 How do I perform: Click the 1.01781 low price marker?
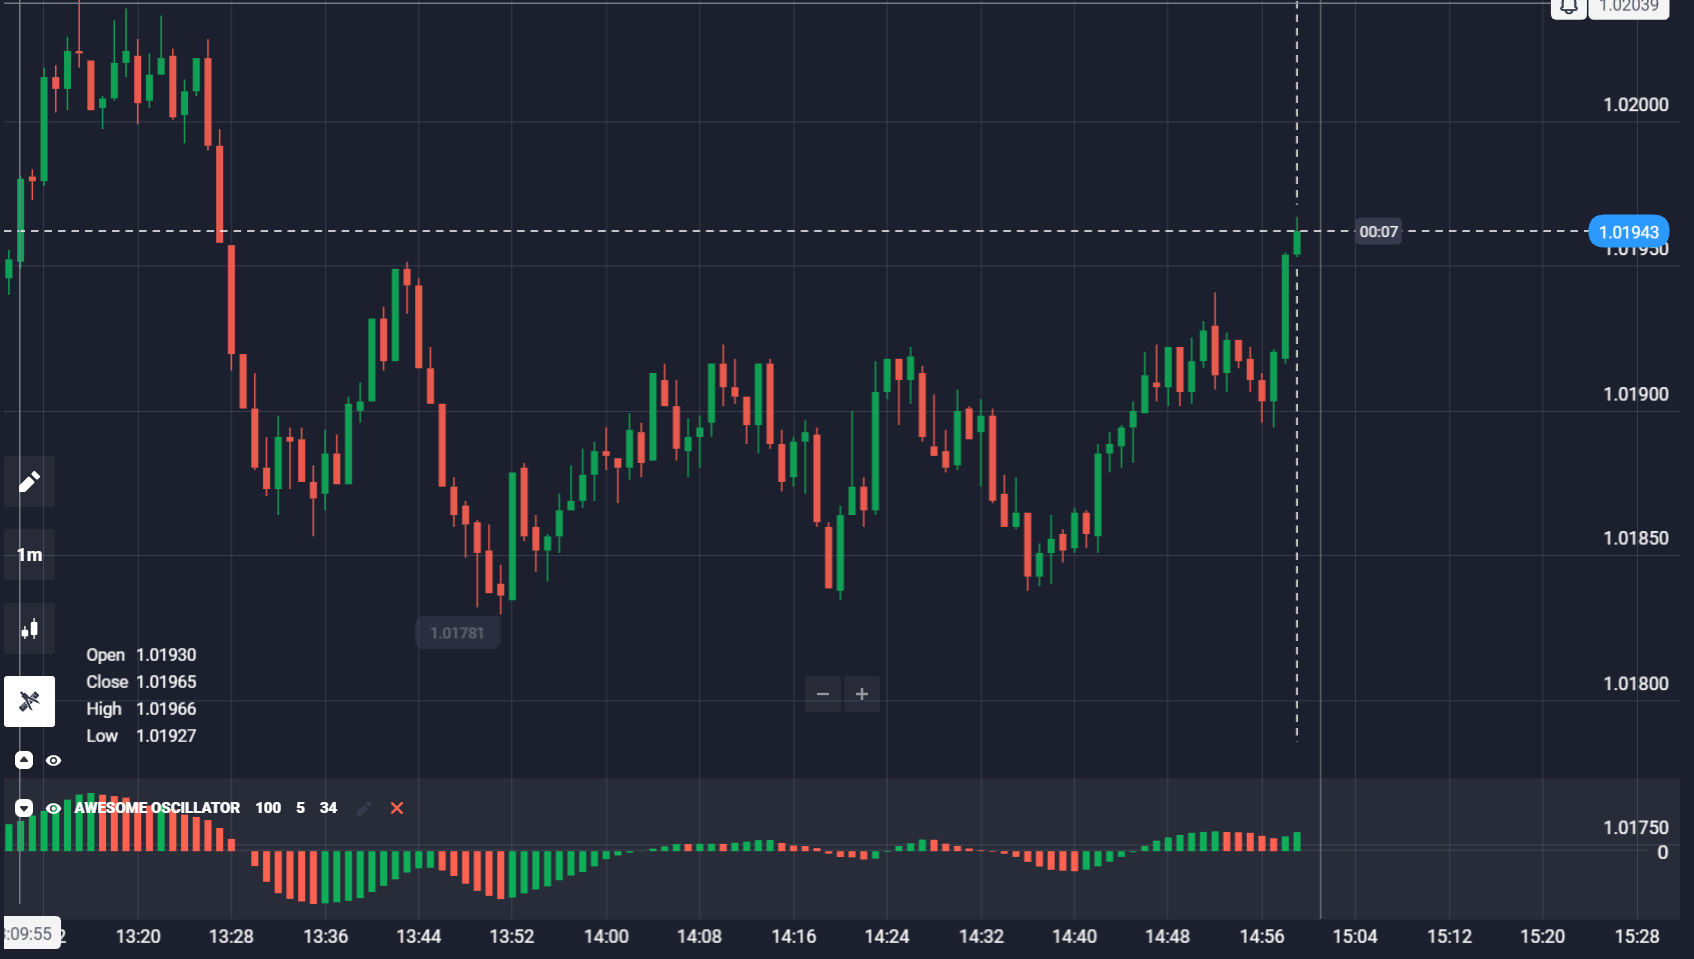click(457, 633)
